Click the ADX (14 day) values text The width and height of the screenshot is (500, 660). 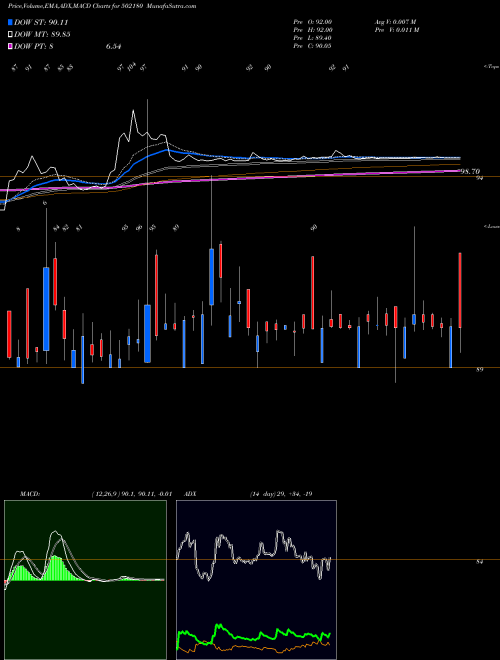click(x=281, y=494)
